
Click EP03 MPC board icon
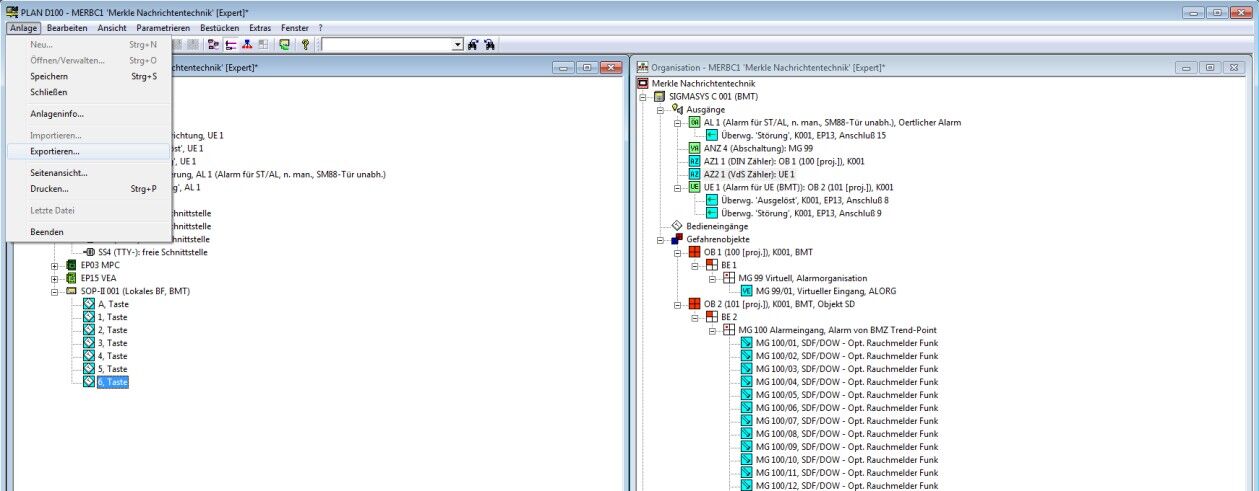(71, 265)
